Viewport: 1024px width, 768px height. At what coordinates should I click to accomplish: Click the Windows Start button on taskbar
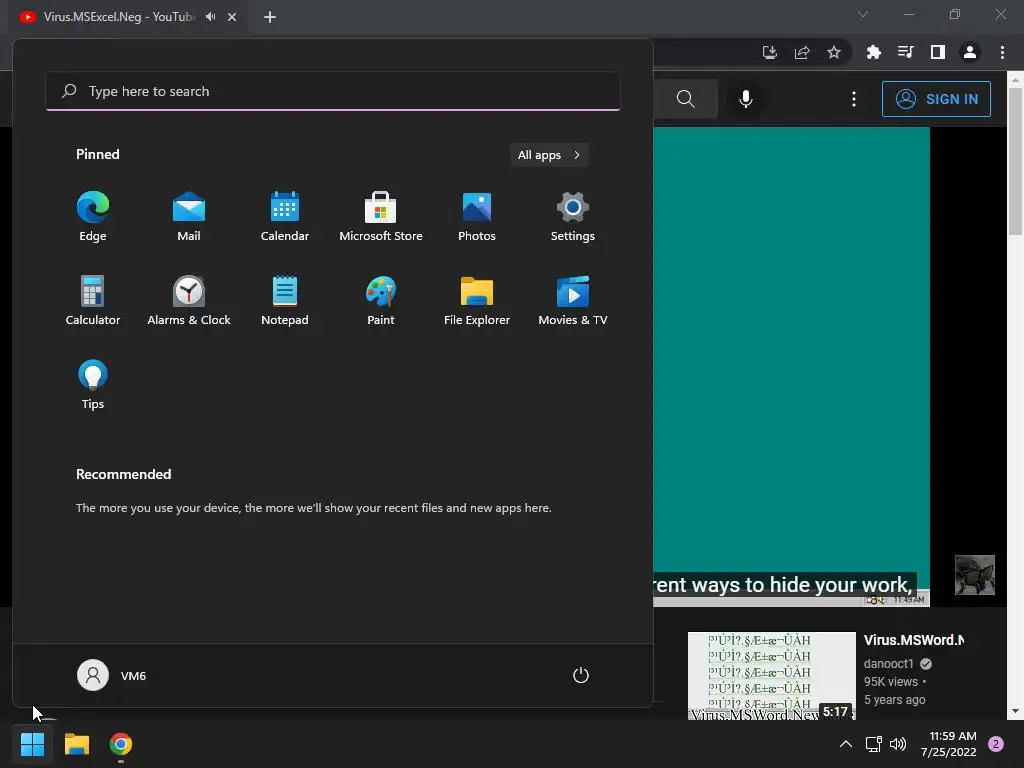click(x=32, y=744)
